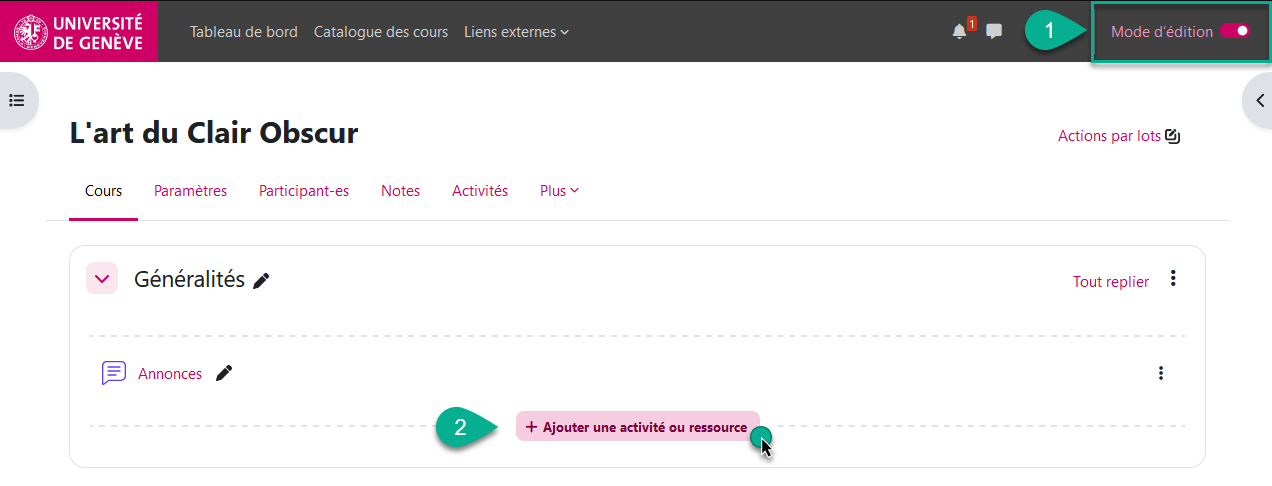Open the Plus tab dropdown

[559, 191]
